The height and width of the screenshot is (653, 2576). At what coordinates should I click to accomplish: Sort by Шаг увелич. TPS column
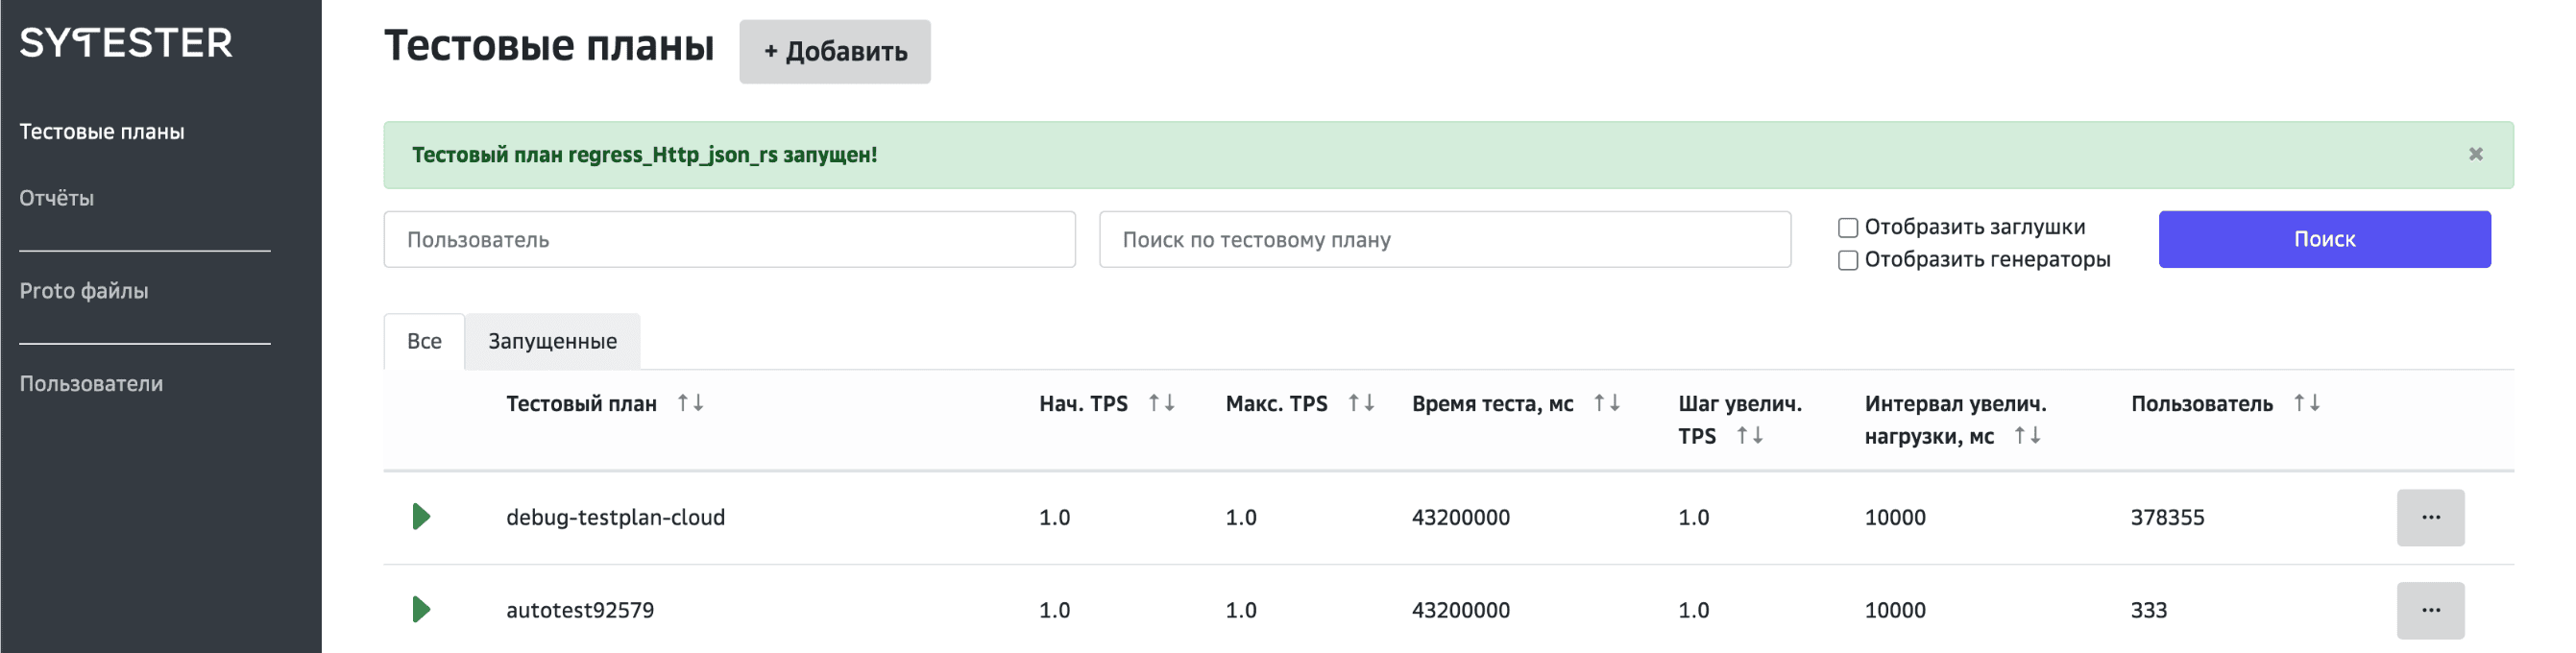1749,436
